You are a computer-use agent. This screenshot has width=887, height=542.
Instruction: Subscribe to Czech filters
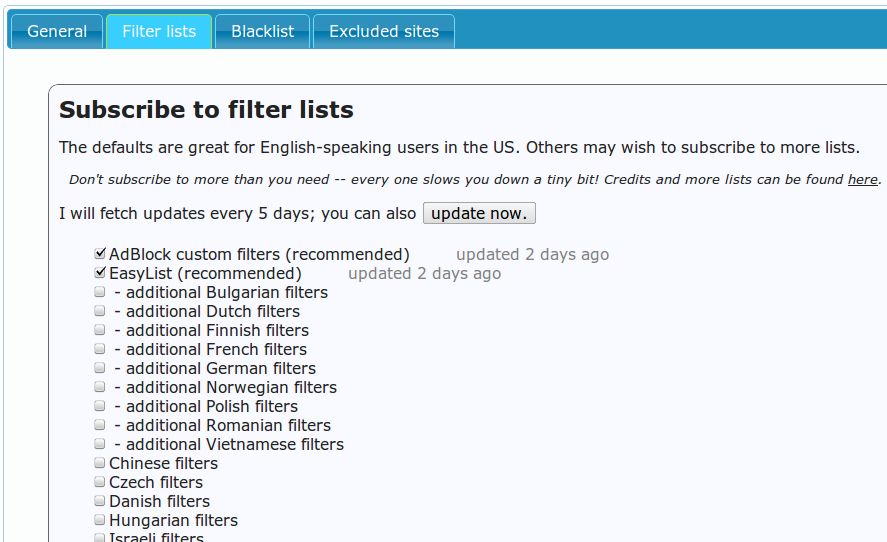coord(100,482)
